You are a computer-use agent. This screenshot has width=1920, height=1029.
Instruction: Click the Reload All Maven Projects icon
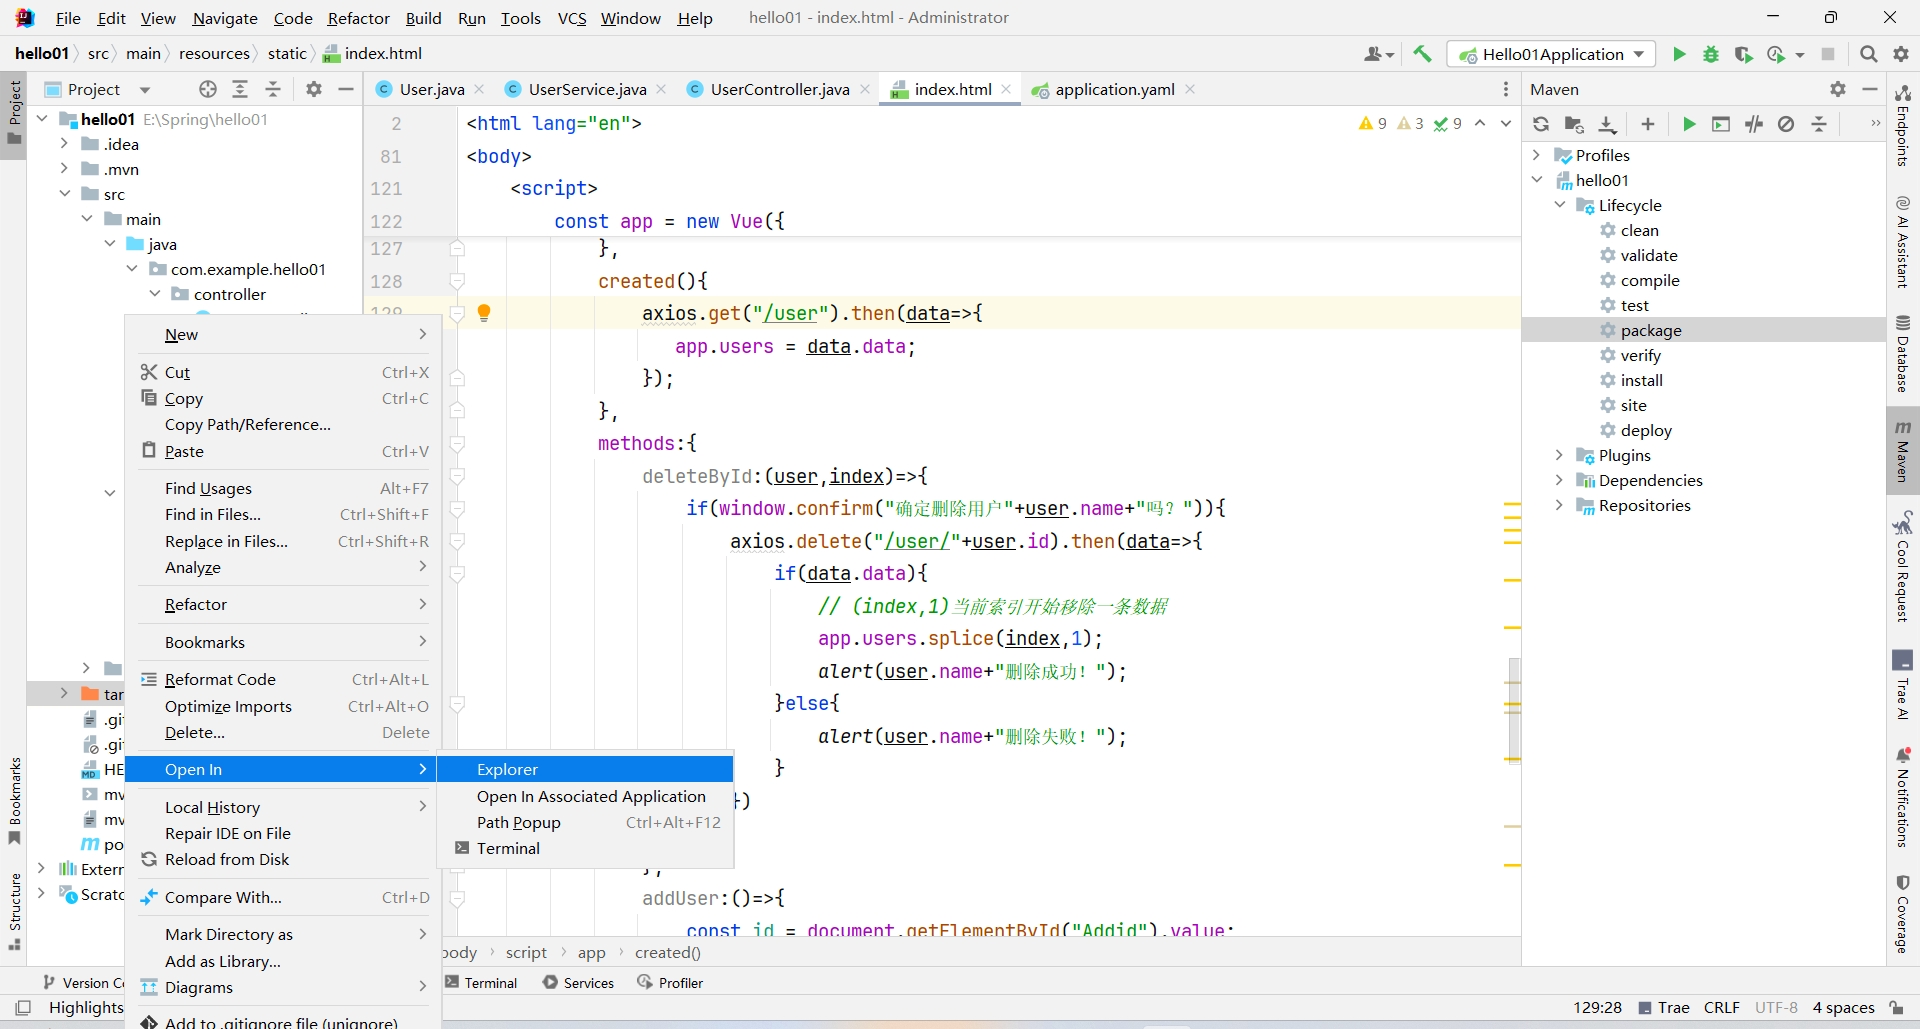1541,124
